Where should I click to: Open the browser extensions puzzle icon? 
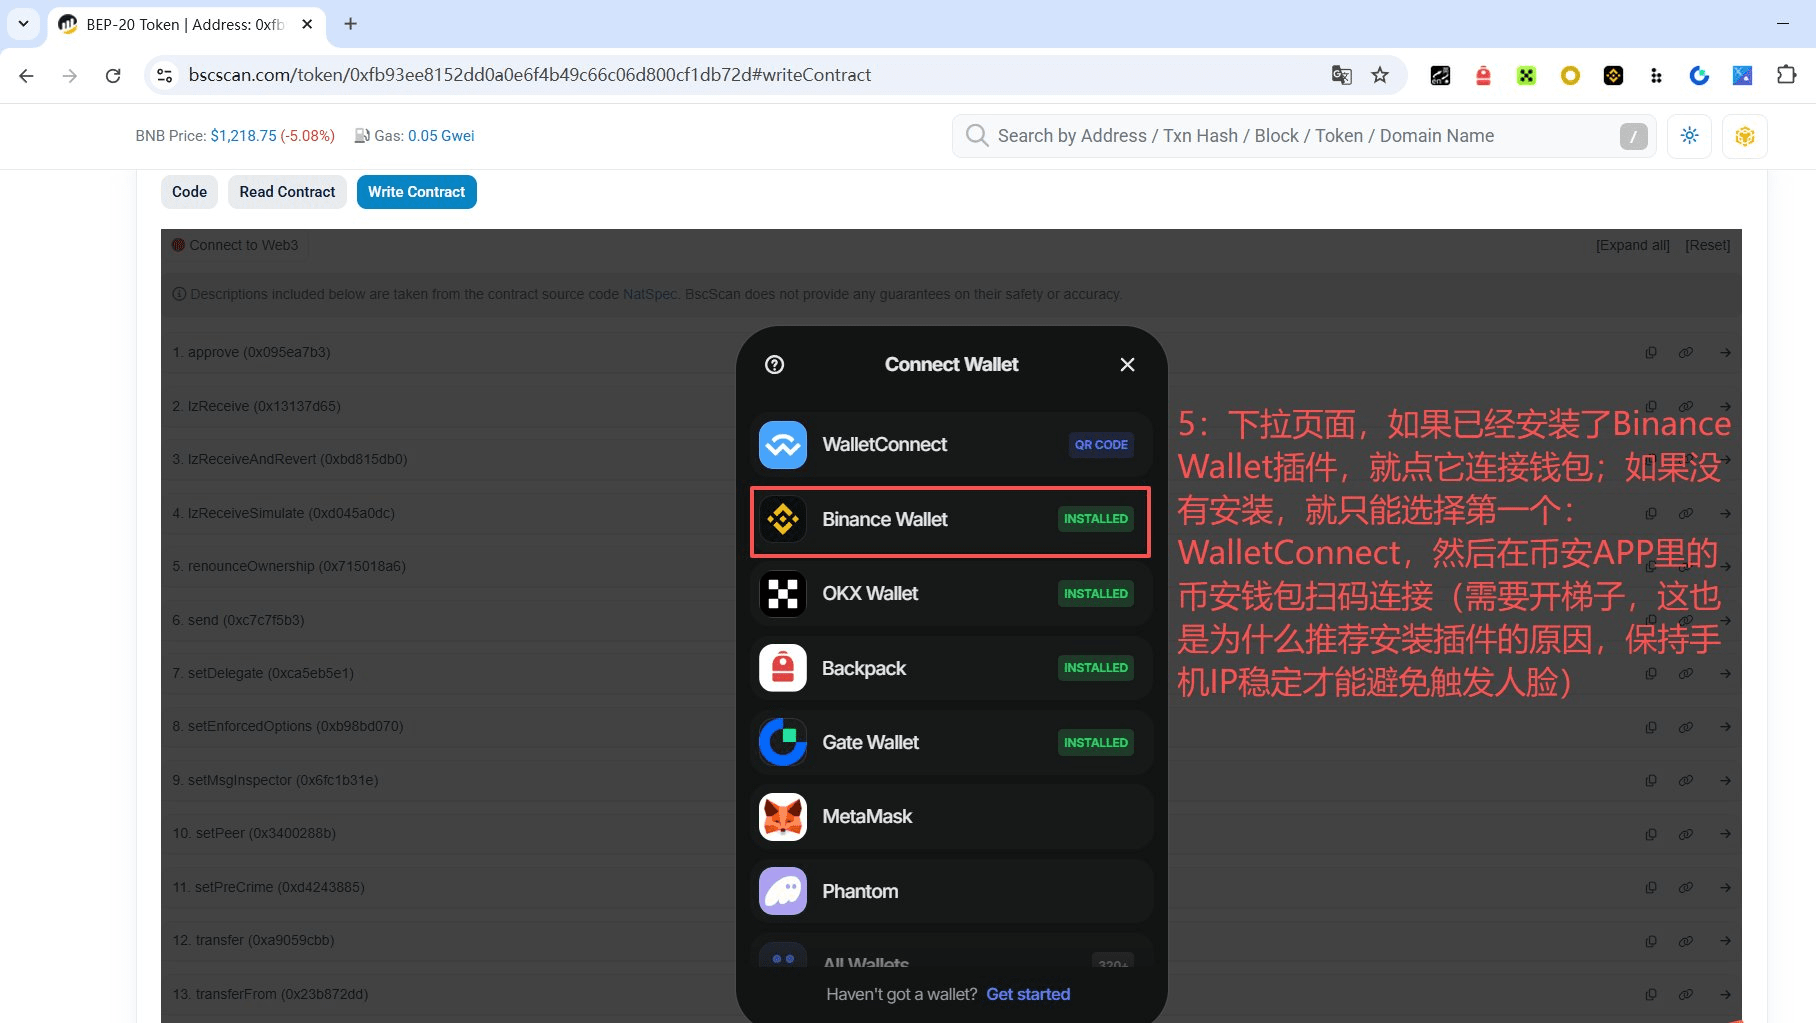point(1786,75)
